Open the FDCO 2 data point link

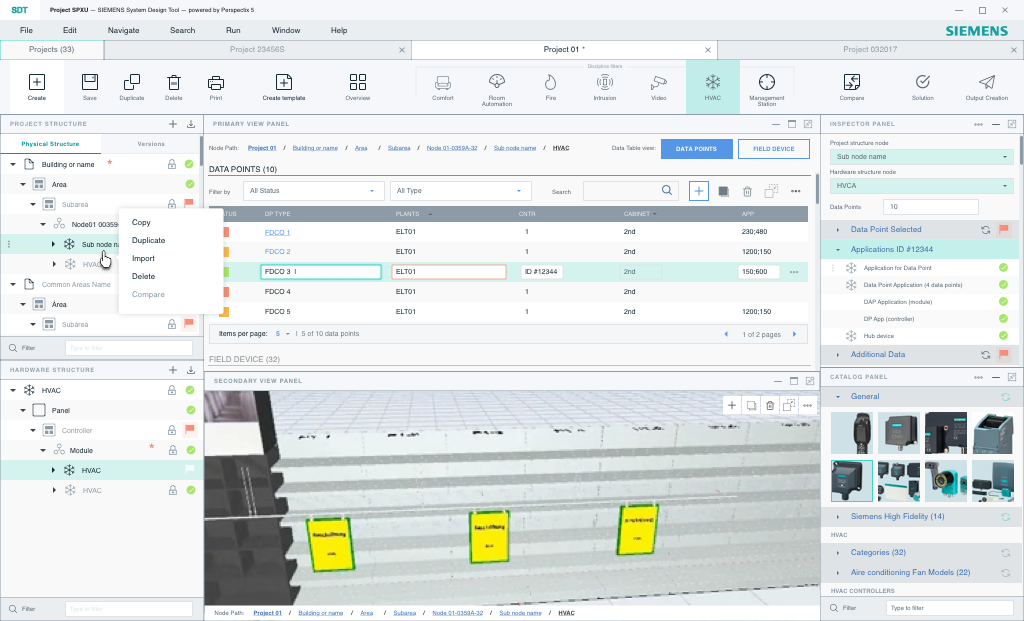(277, 251)
